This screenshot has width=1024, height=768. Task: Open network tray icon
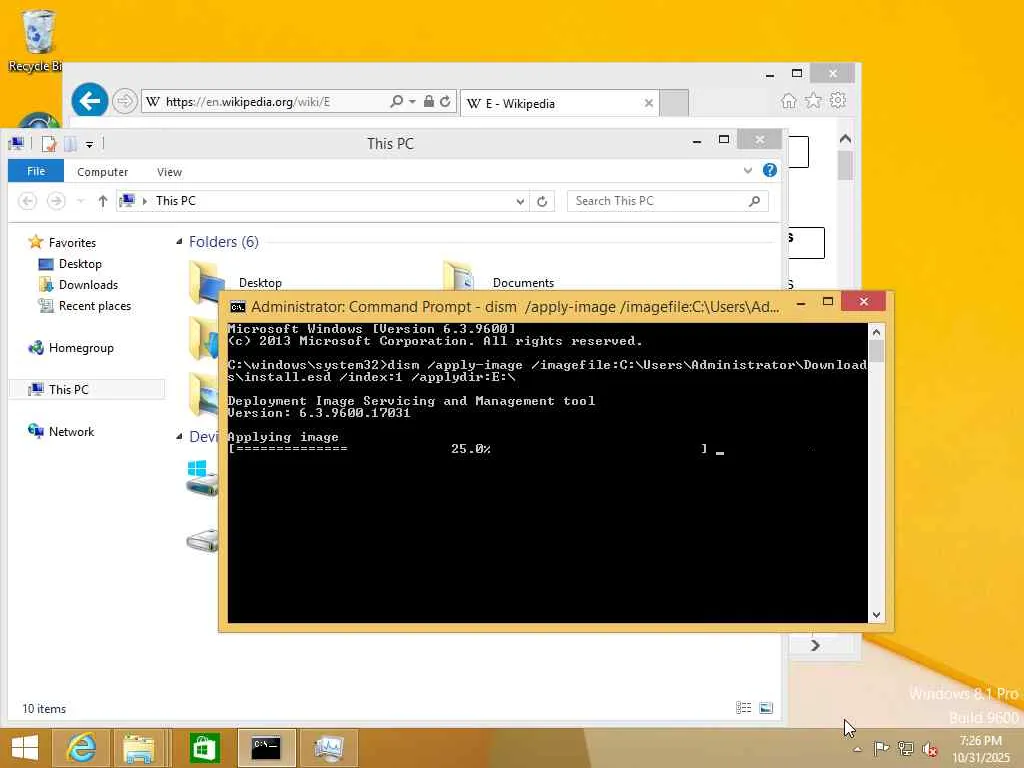tap(906, 748)
